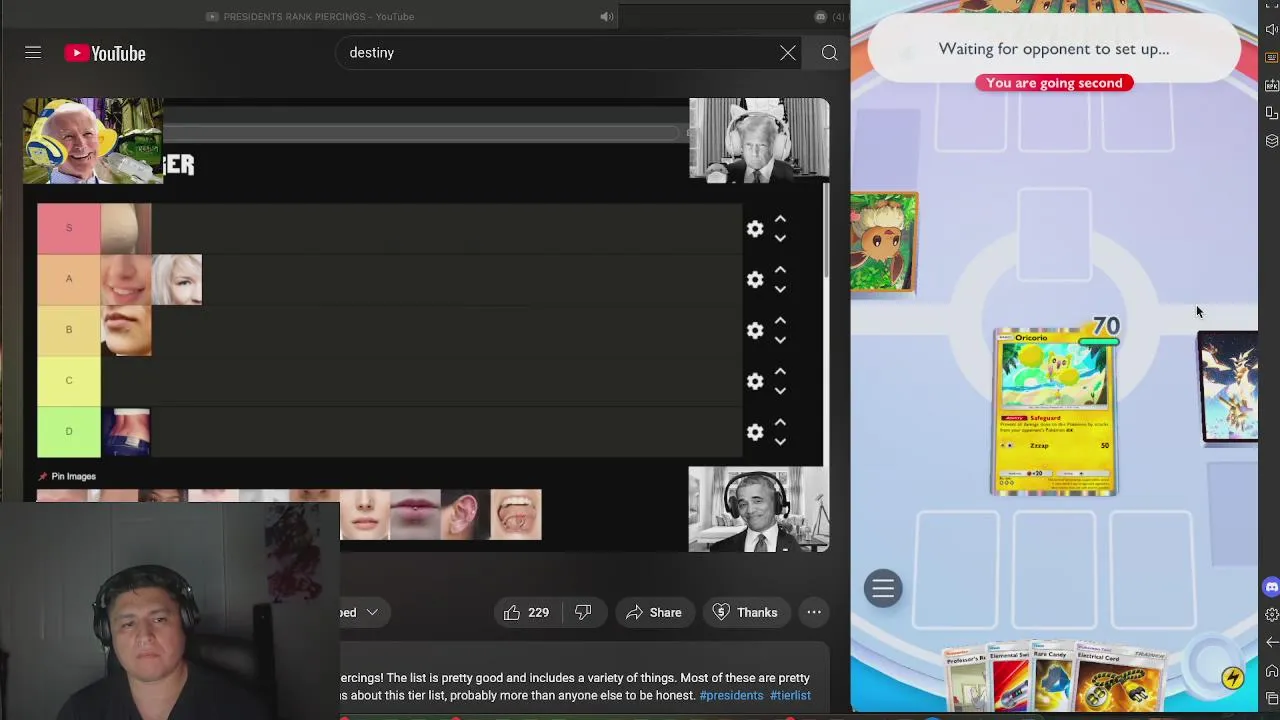The image size is (1280, 720).
Task: Move the D tier row up
Action: point(780,423)
